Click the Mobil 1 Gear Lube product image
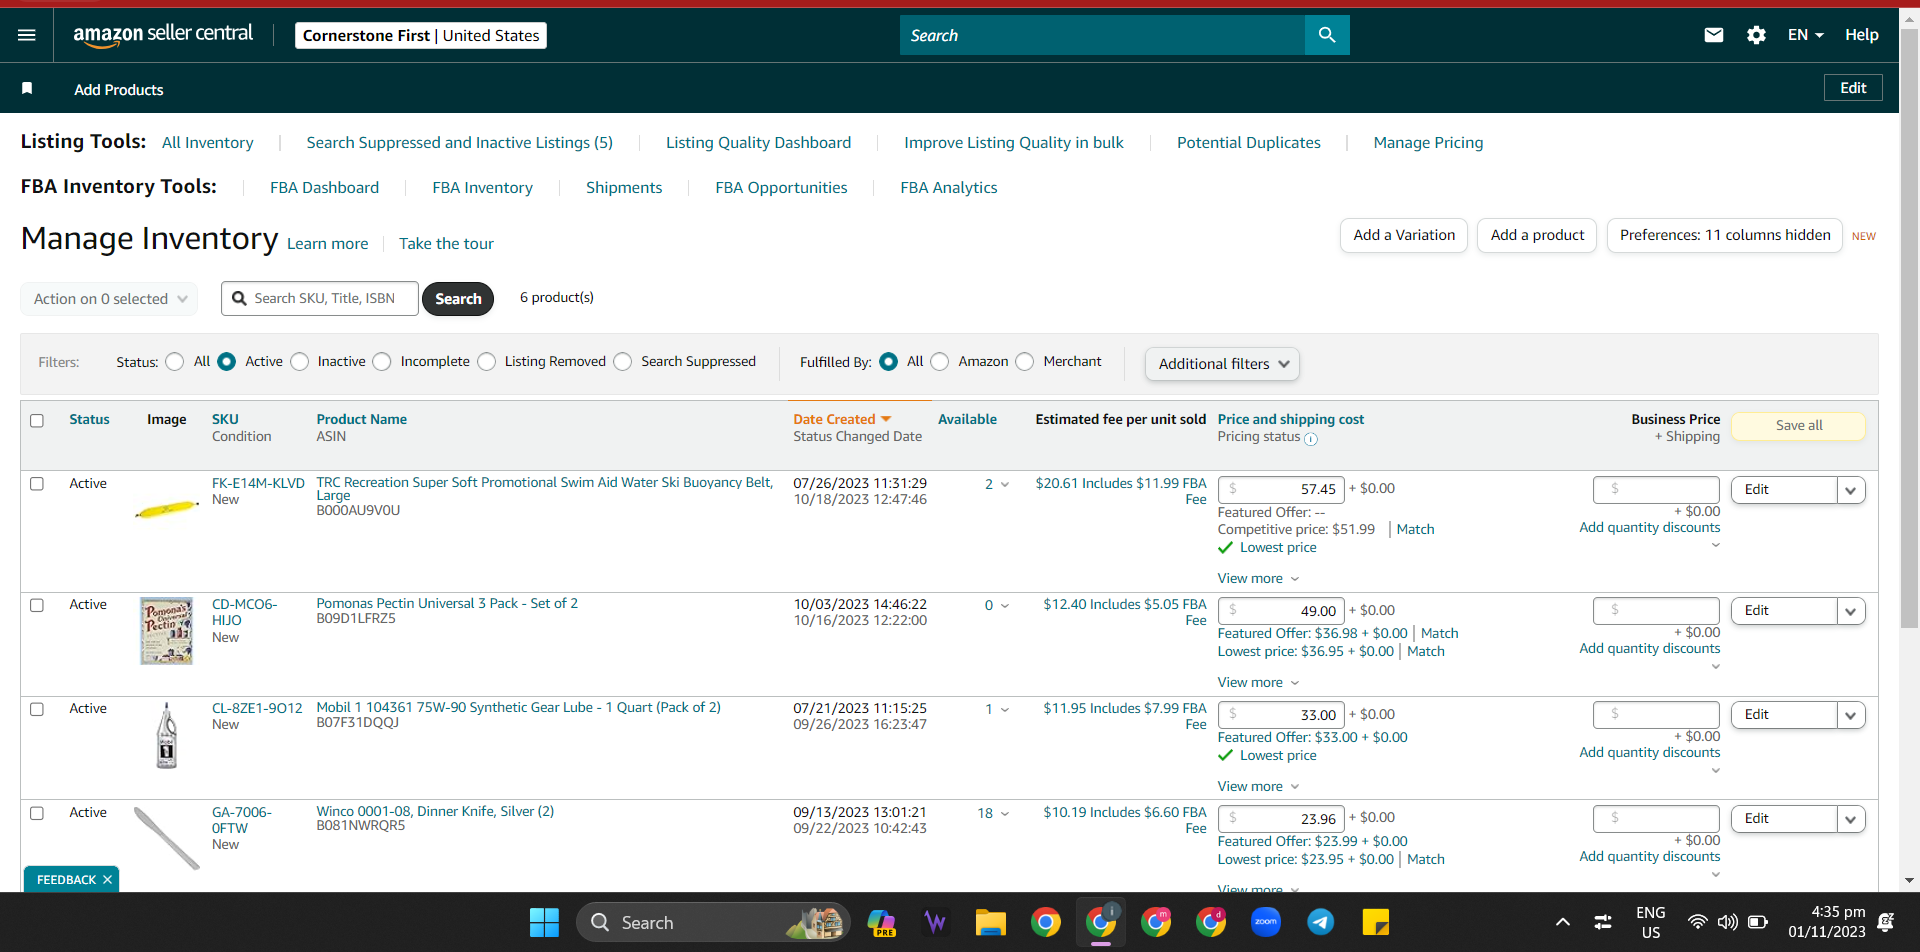This screenshot has height=952, width=1920. pyautogui.click(x=167, y=736)
